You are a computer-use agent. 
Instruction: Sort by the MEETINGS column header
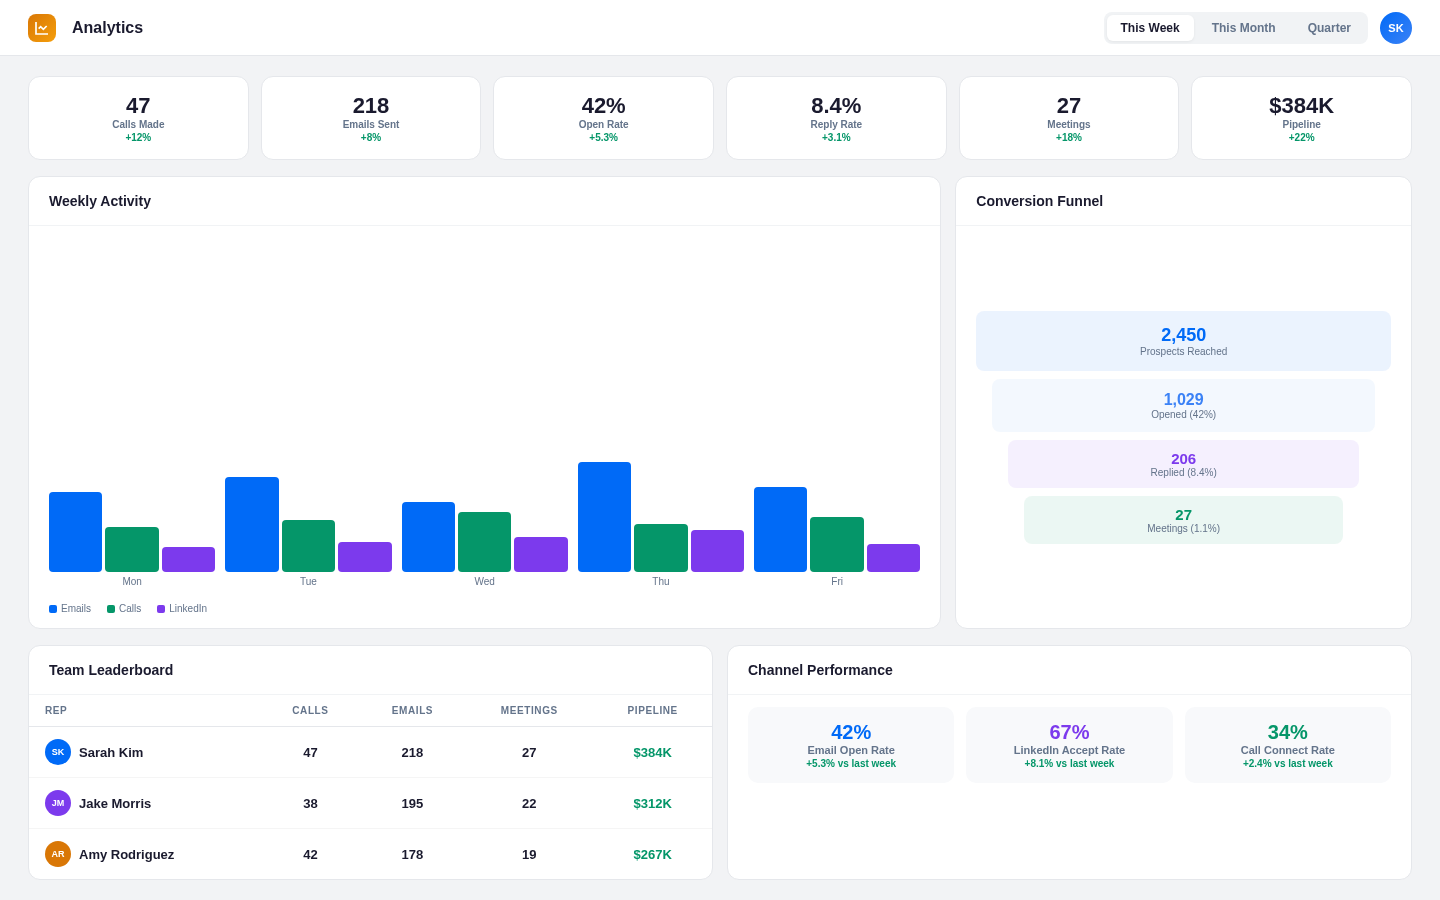(x=529, y=711)
